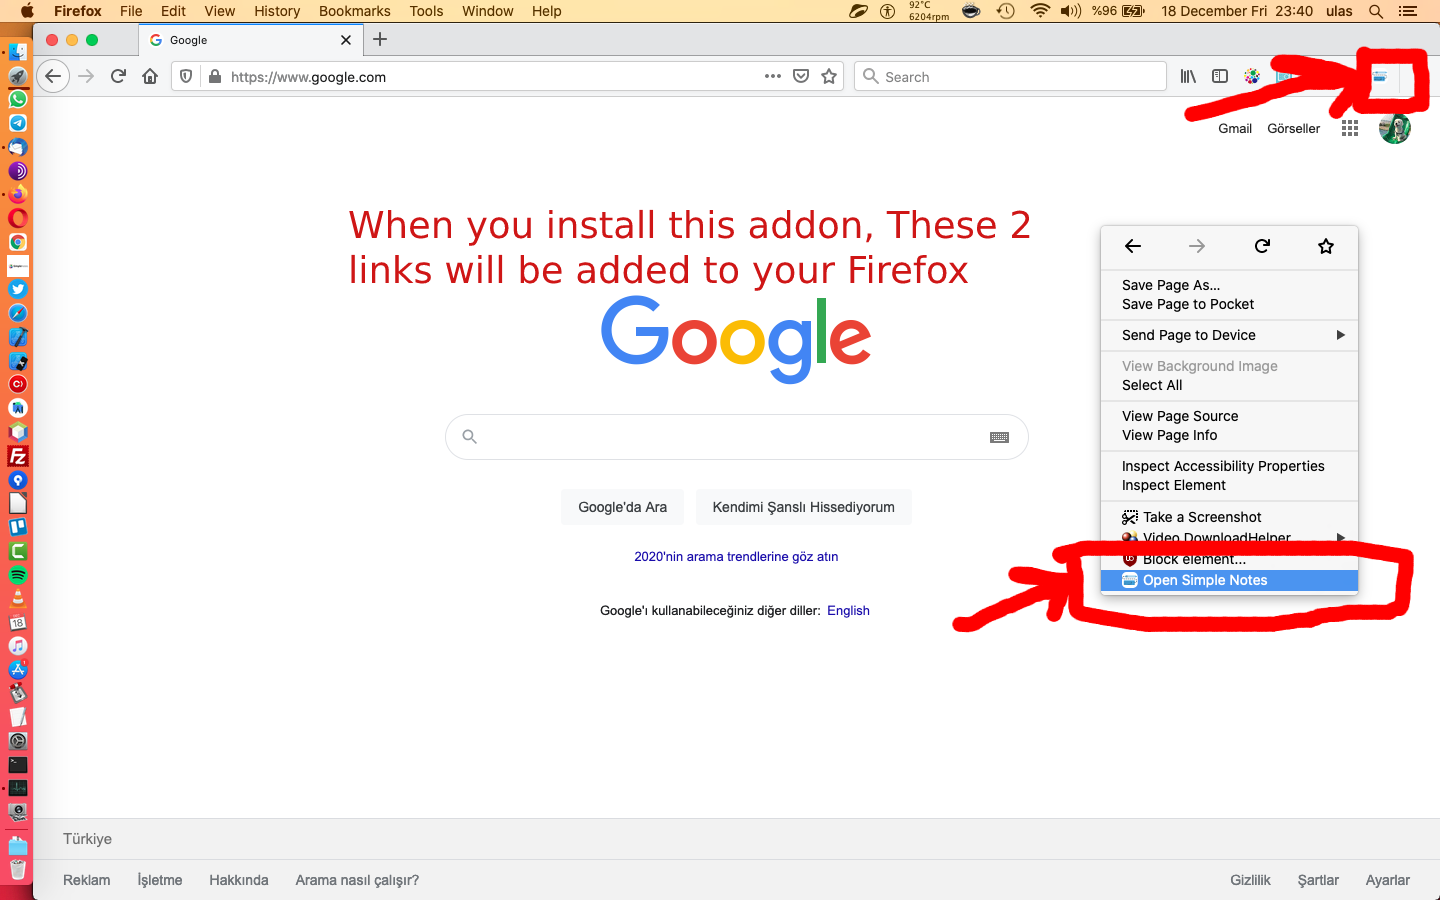
Task: Choose Take a Screenshot menu item
Action: pos(1229,517)
